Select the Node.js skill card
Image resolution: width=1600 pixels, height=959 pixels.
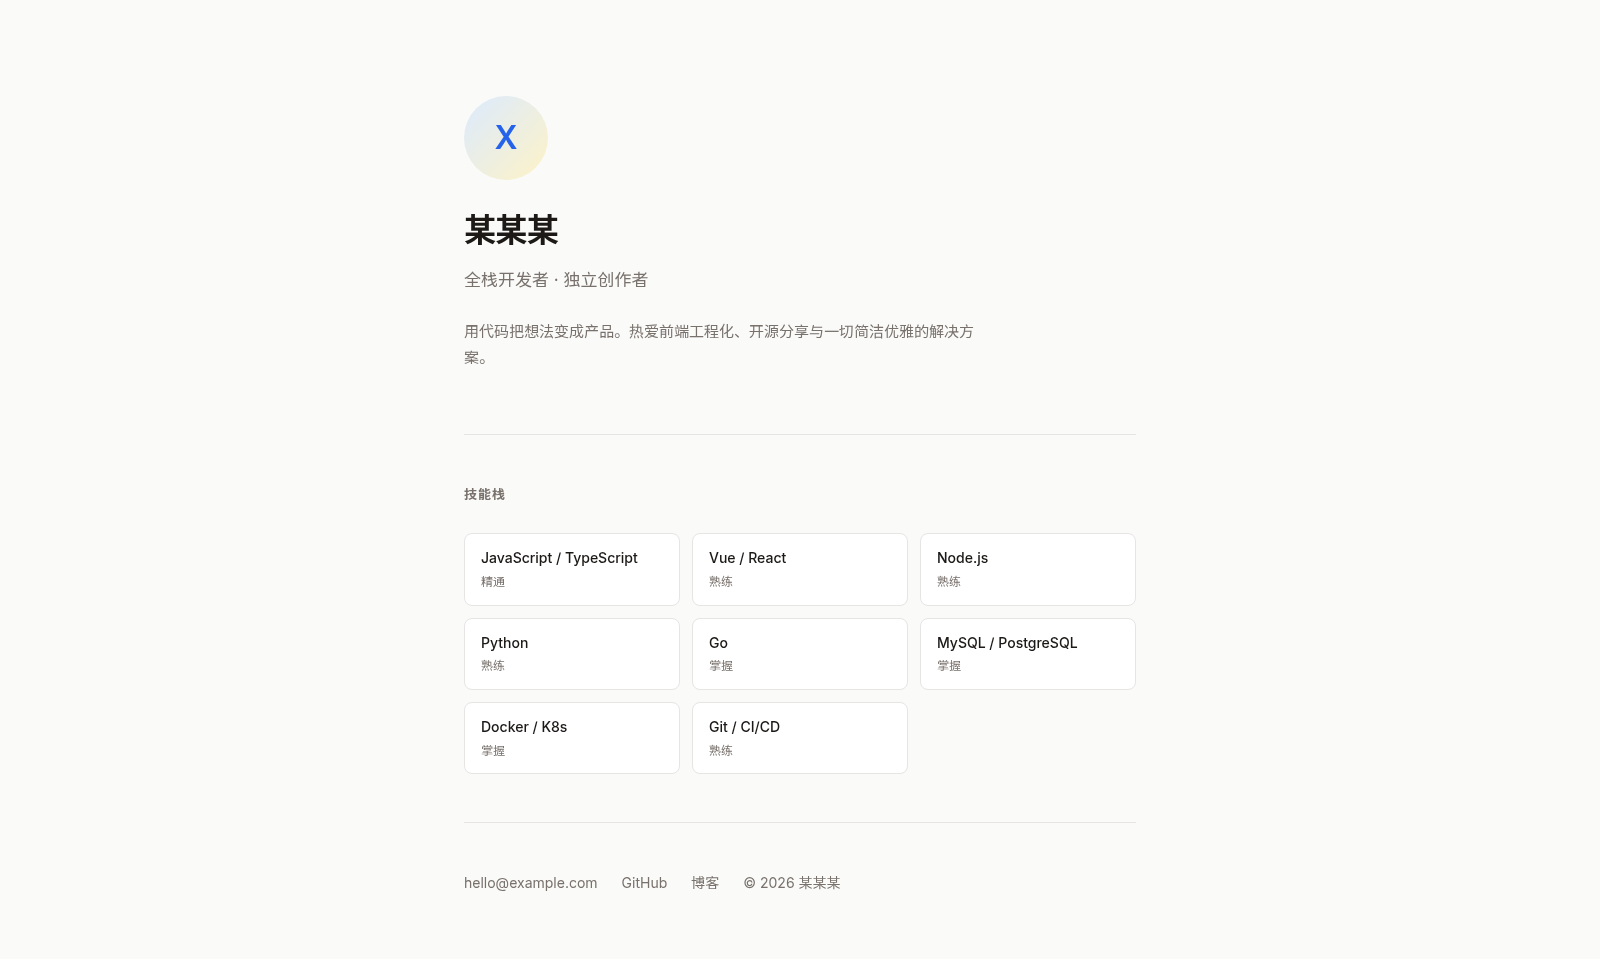[x=1028, y=569]
